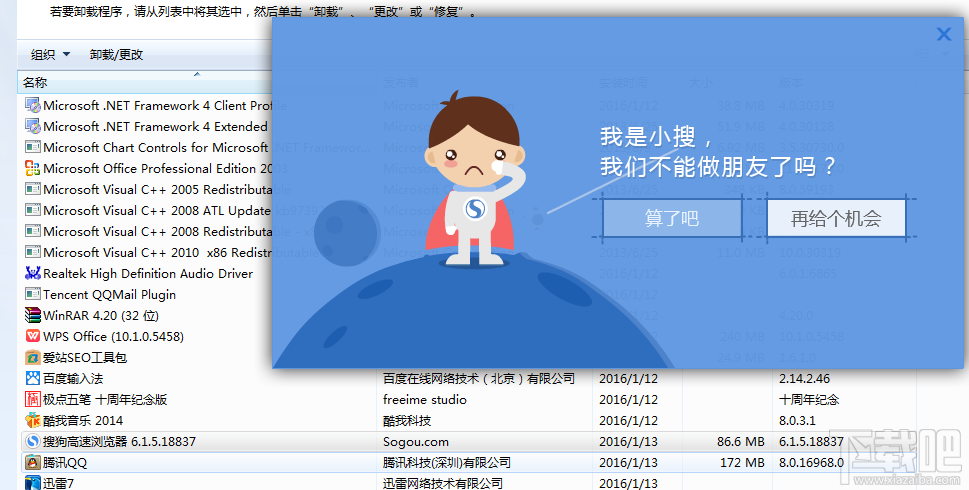Select 酷我音乐 2014 program name

[83, 421]
